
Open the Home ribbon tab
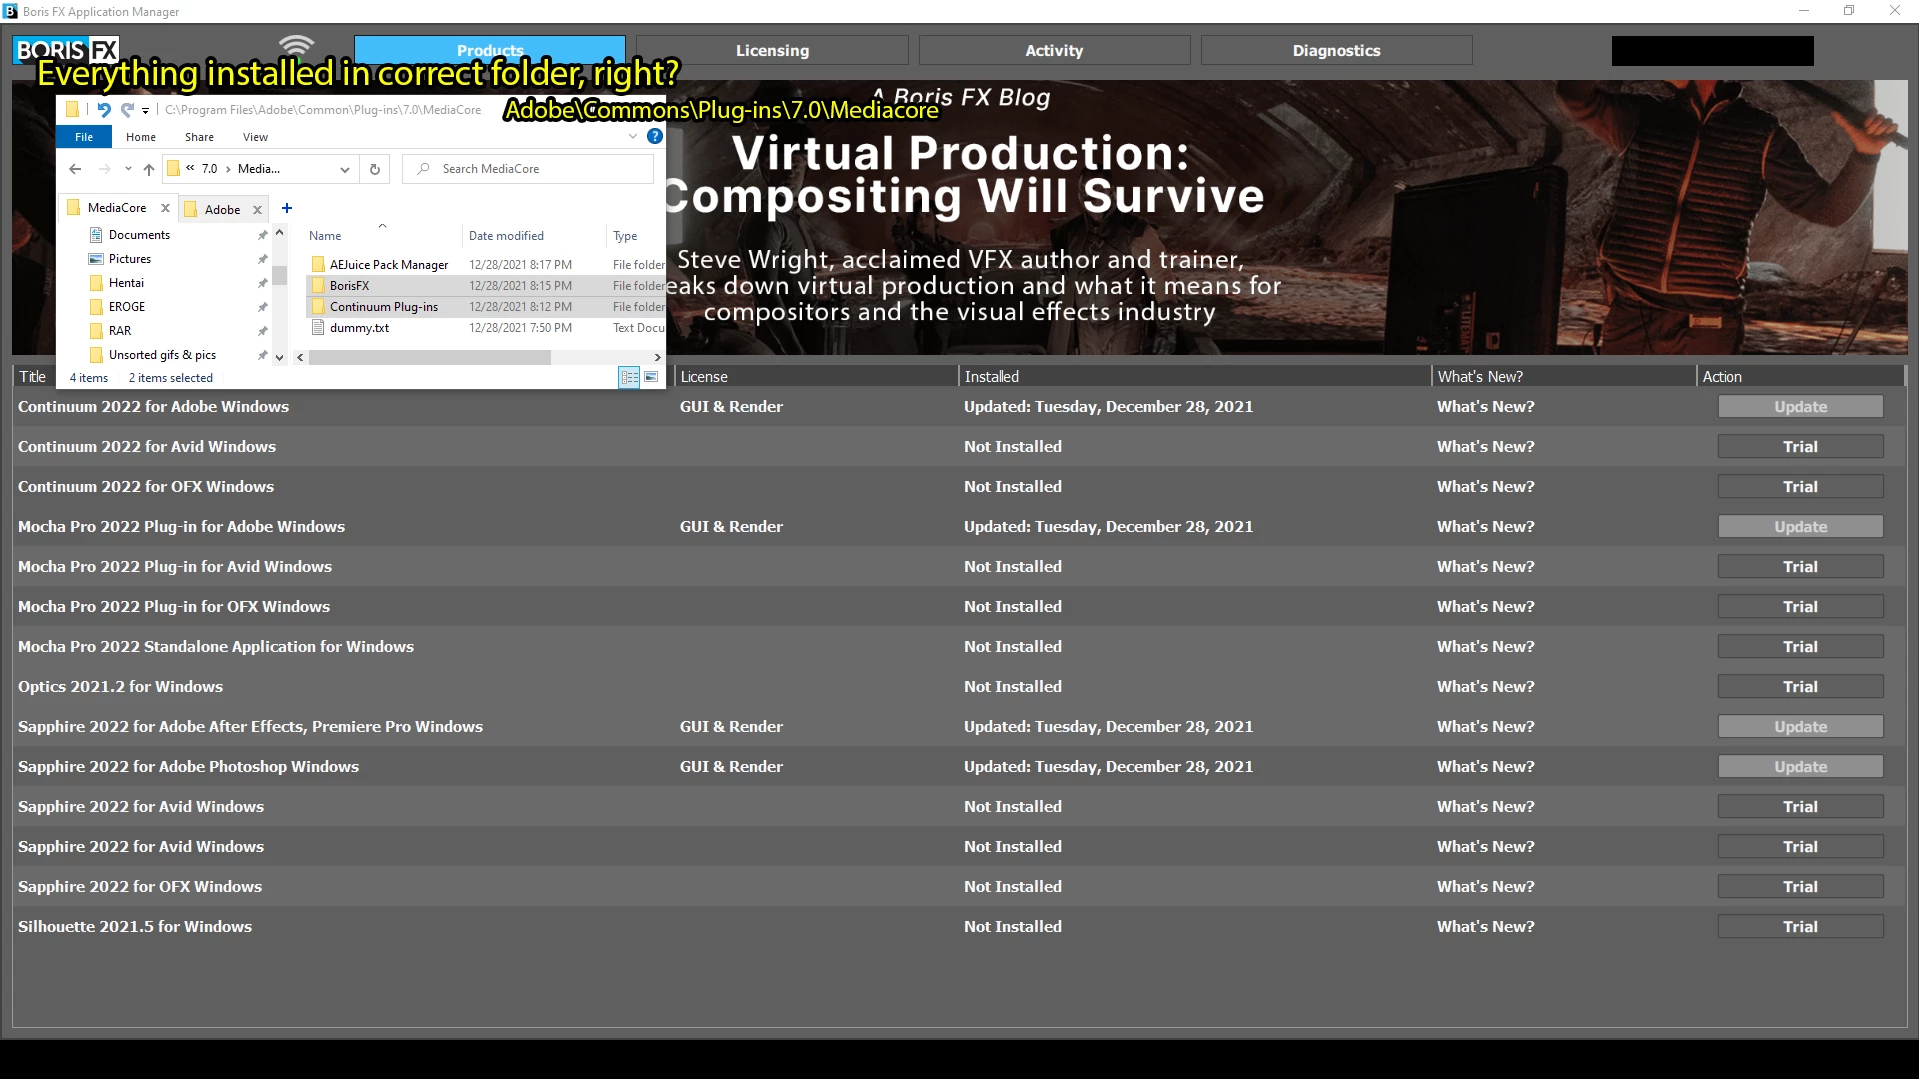[141, 137]
